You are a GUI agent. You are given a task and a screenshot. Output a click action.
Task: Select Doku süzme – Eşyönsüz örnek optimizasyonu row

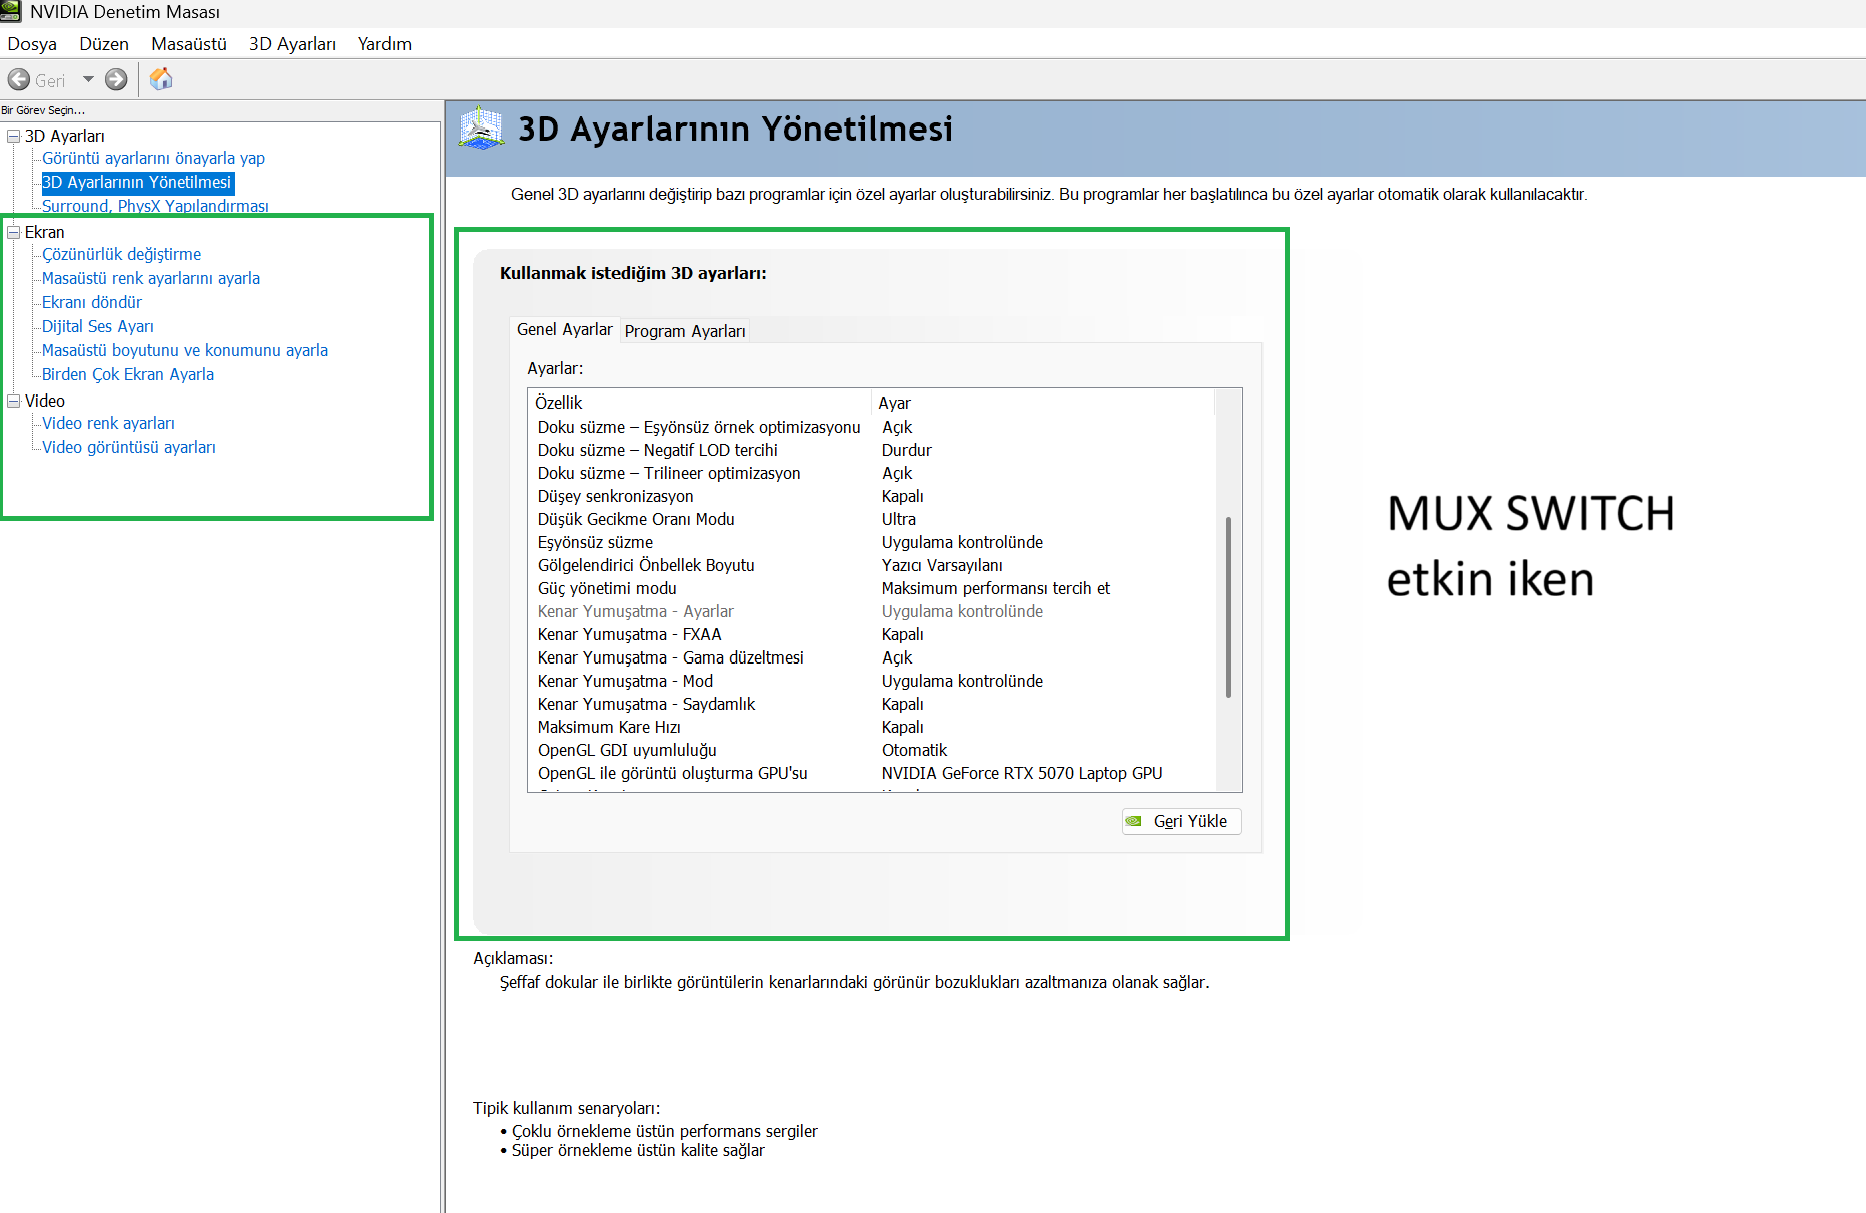[872, 427]
